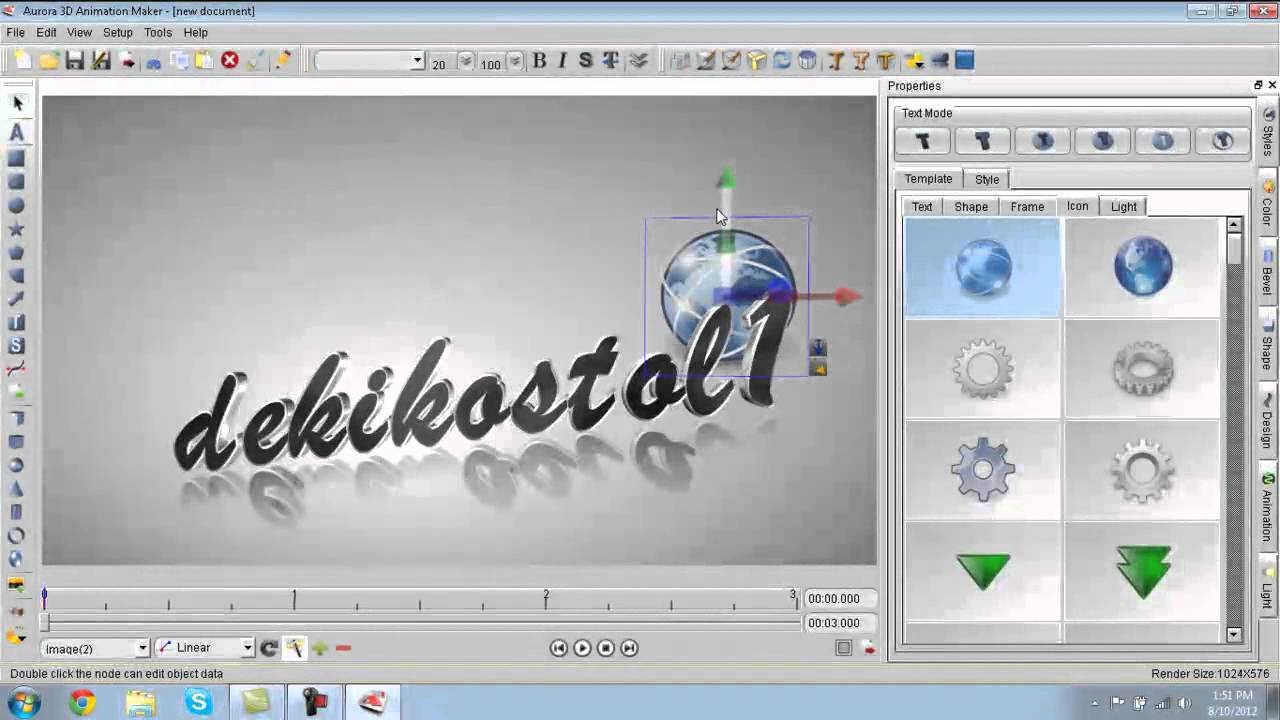Choose the third Text Mode sphere button
This screenshot has height=720, width=1280.
[x=1043, y=142]
